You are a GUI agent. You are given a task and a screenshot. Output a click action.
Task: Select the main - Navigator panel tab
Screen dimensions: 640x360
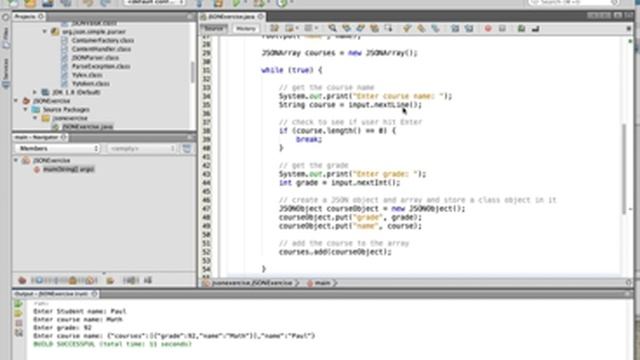[40, 138]
